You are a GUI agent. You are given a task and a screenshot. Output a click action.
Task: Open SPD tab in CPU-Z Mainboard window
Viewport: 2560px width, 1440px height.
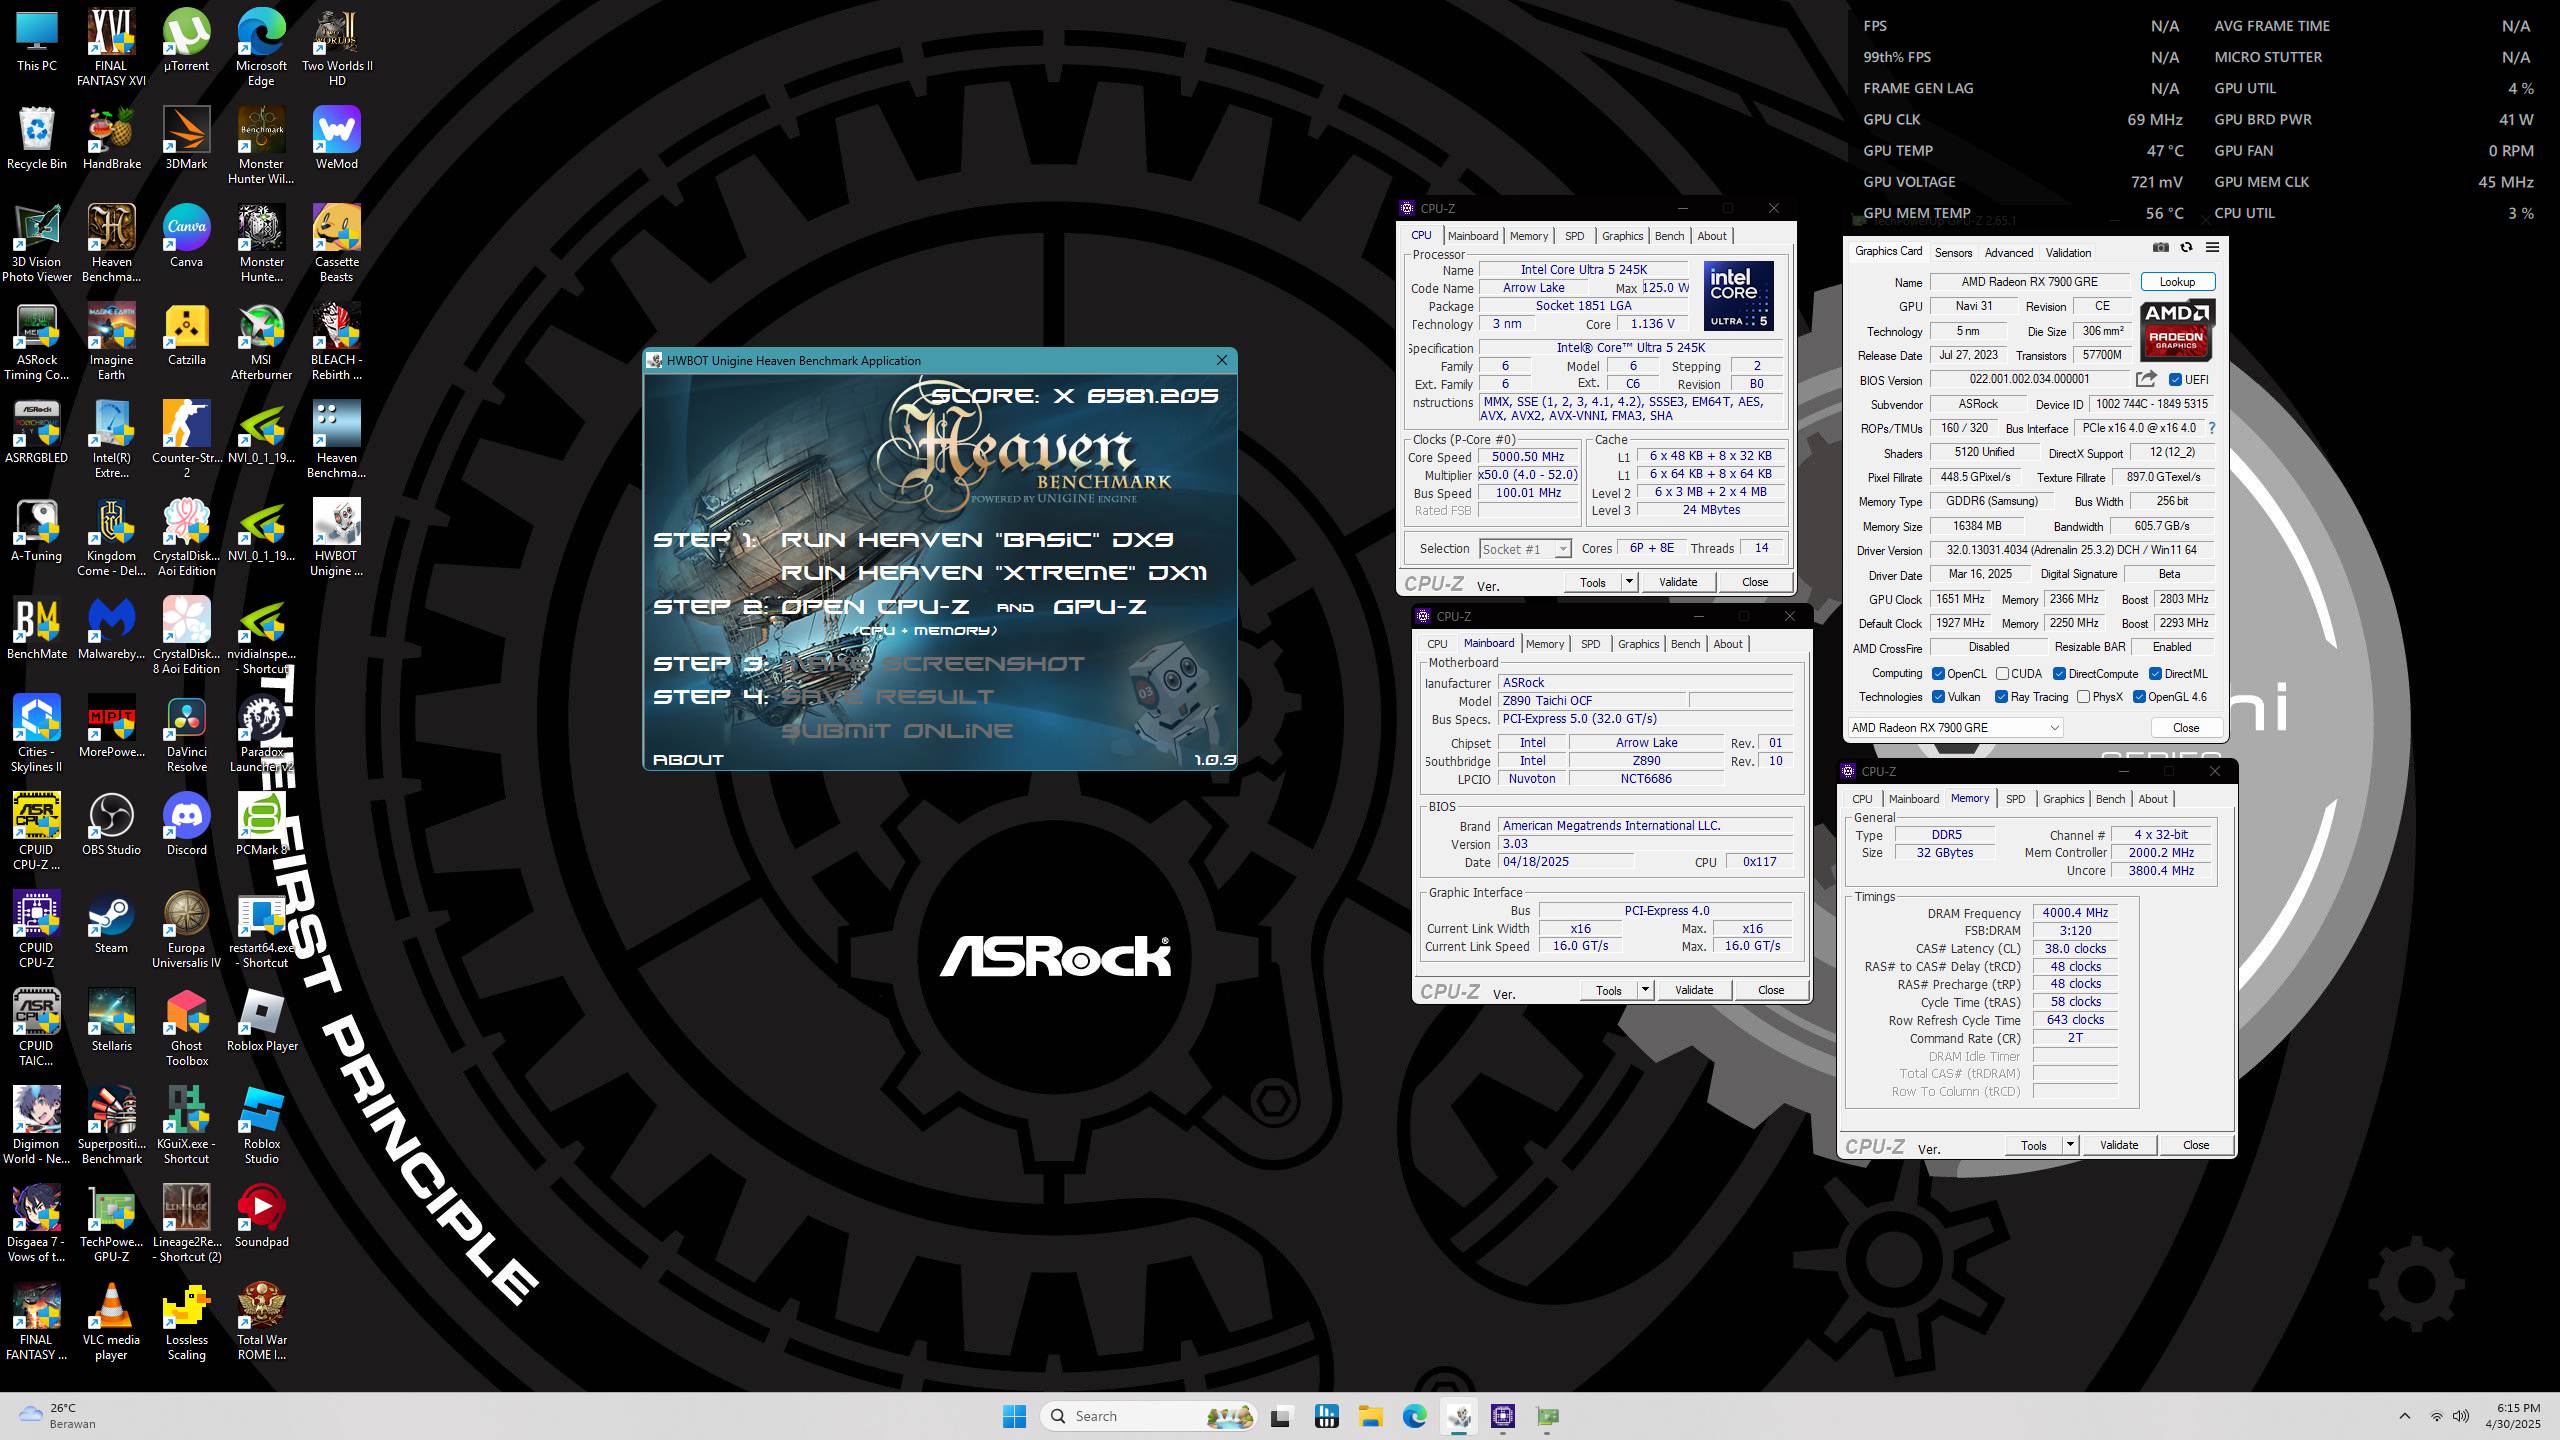[1590, 644]
